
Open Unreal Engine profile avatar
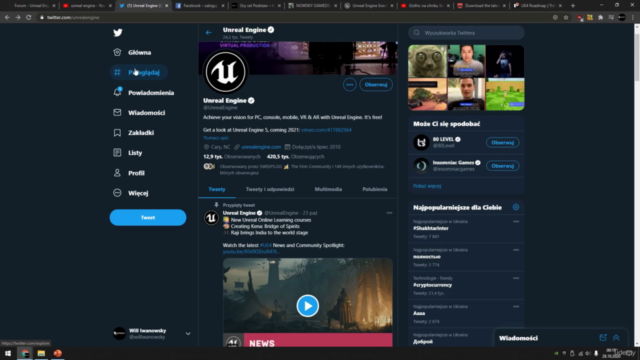tap(225, 72)
